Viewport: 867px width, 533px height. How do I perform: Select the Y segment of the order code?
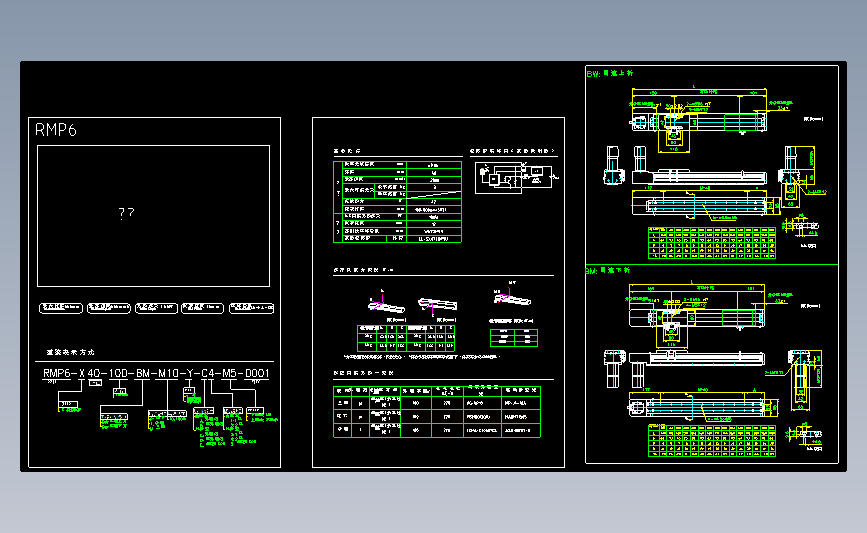pos(190,374)
